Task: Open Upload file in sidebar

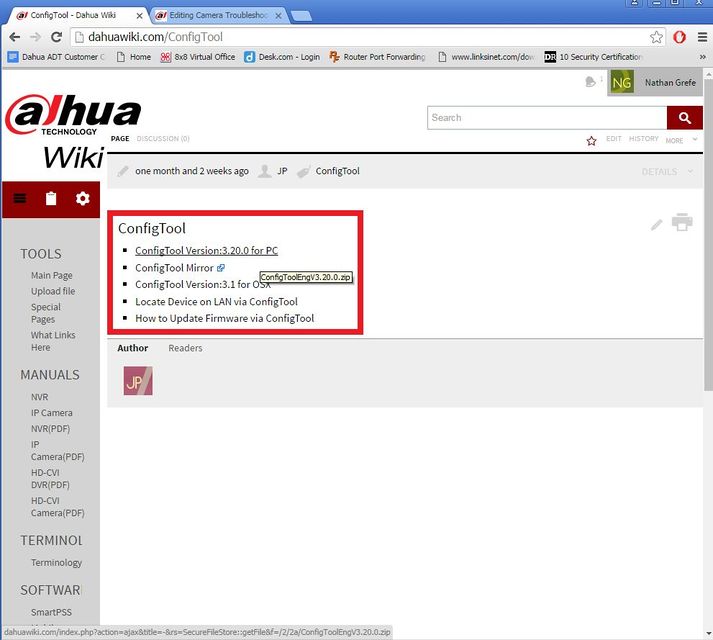Action: pos(53,291)
